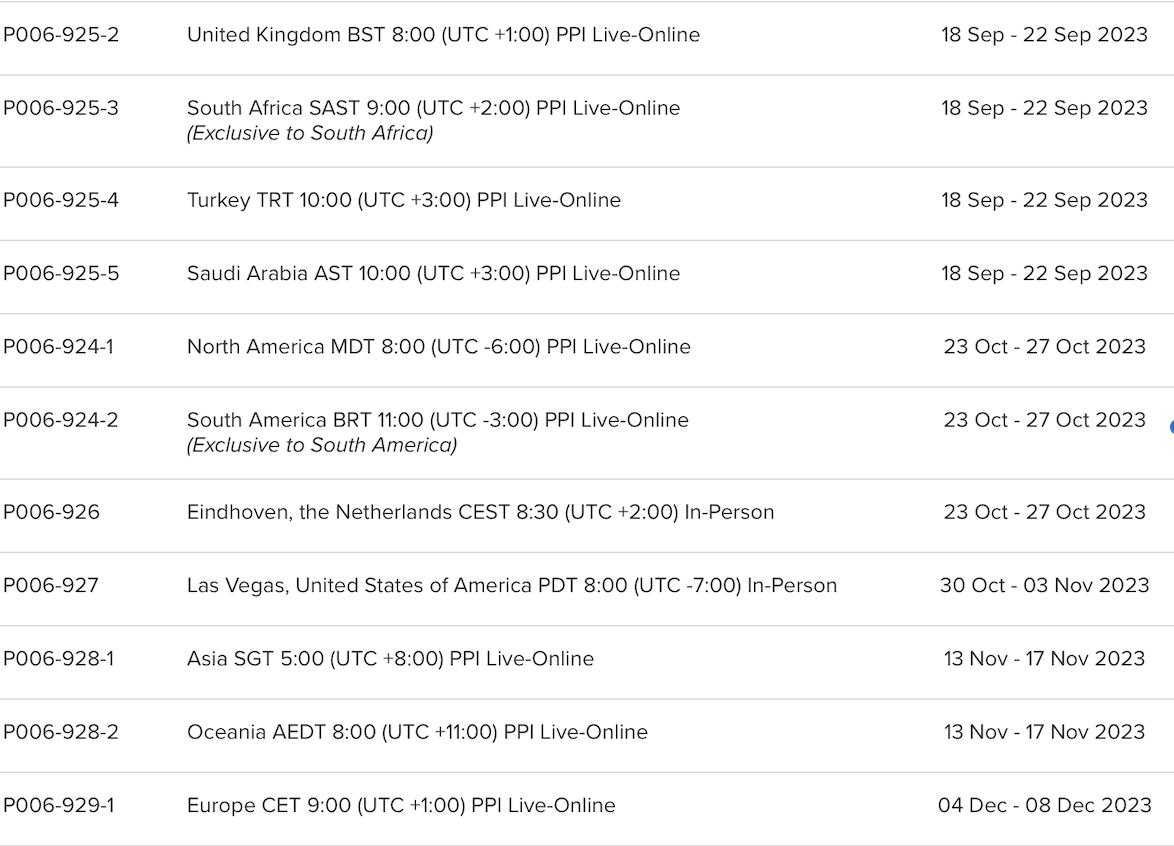Choose the Las Vegas In-Person session
This screenshot has height=846, width=1174.
(x=511, y=585)
